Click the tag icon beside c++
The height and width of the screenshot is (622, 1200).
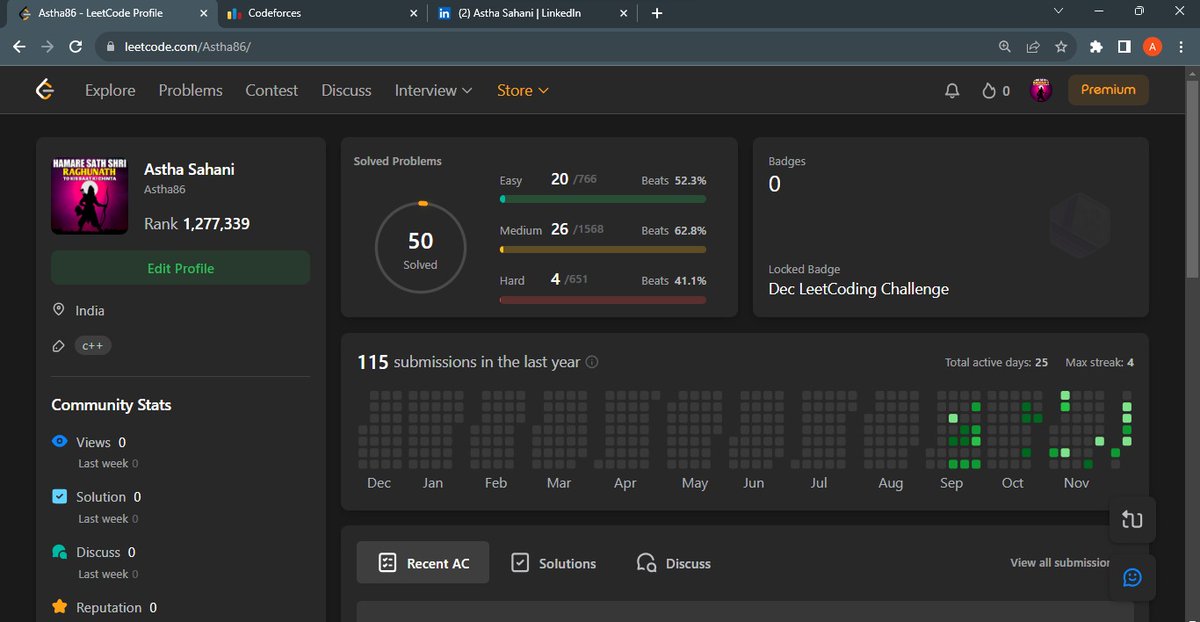point(59,346)
